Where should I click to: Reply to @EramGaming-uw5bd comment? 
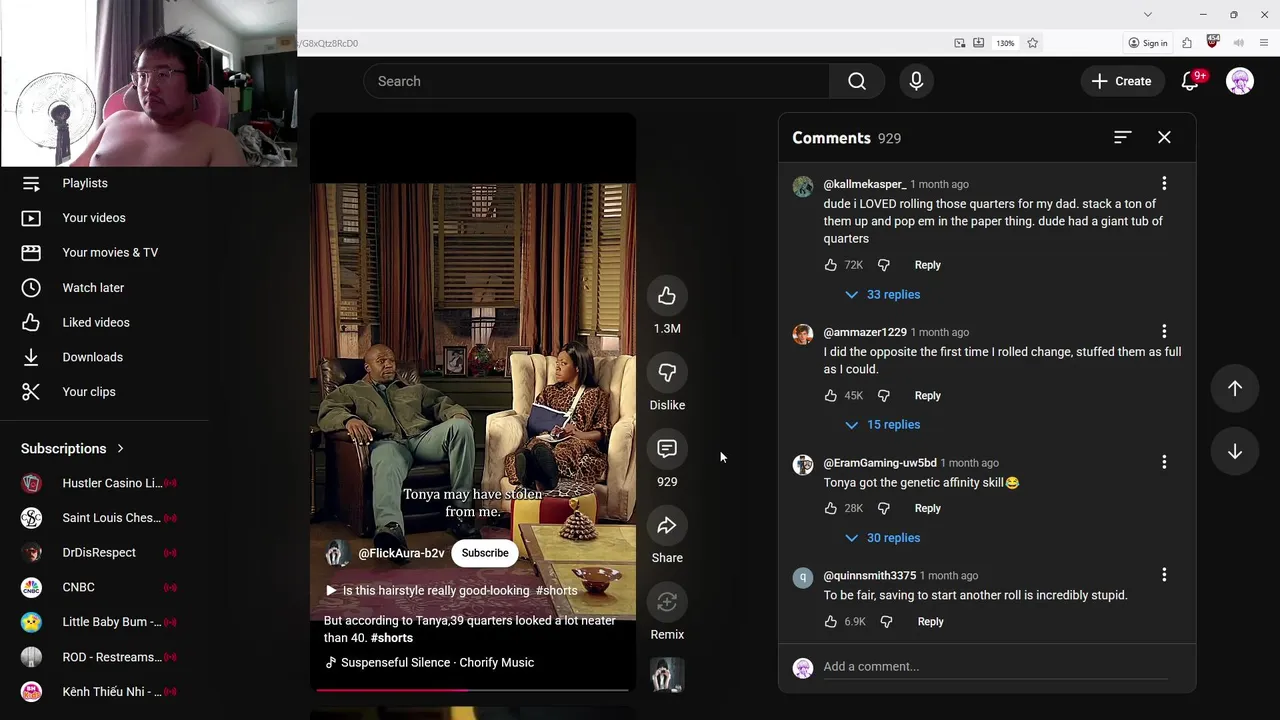pos(927,508)
